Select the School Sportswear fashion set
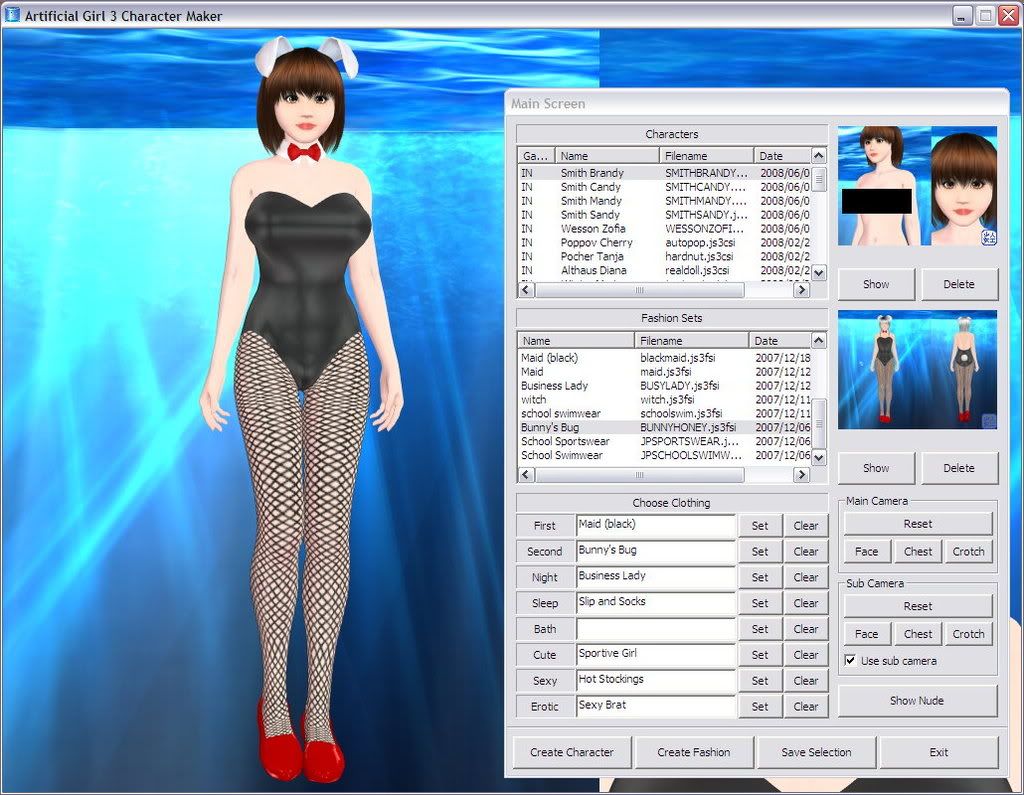The width and height of the screenshot is (1024, 795). [x=665, y=441]
